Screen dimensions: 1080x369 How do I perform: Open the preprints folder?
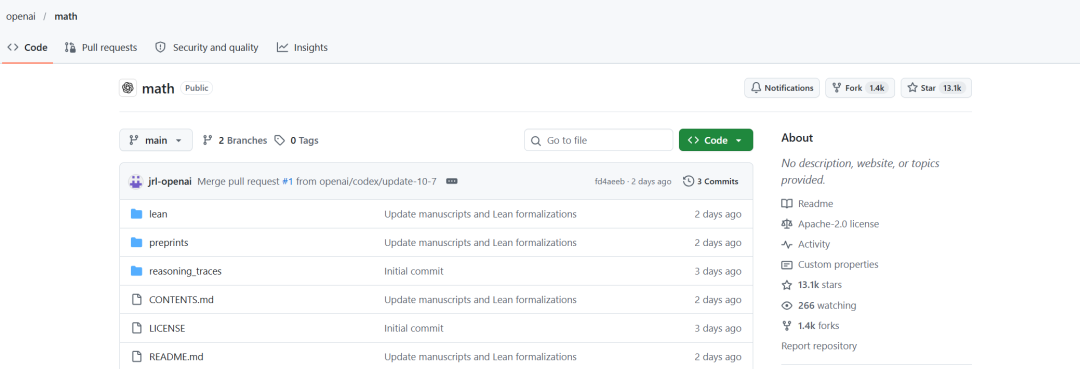click(x=169, y=243)
